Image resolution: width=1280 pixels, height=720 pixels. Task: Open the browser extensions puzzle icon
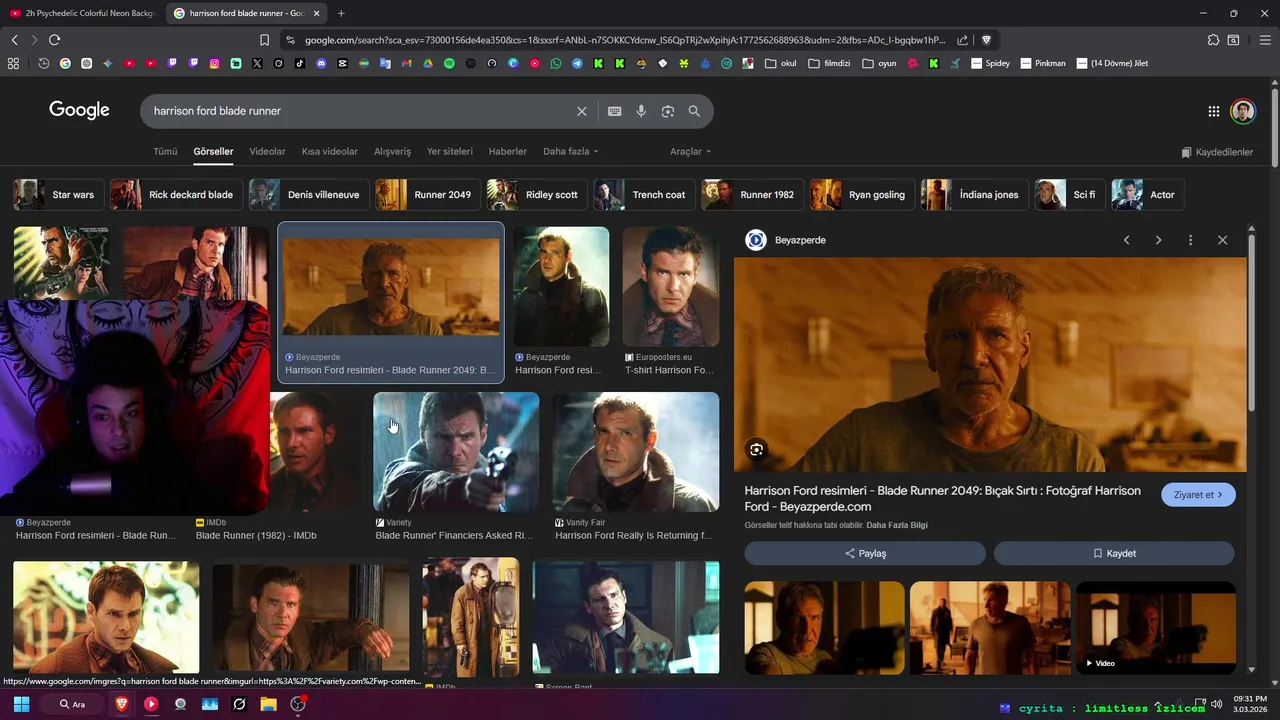(1213, 40)
